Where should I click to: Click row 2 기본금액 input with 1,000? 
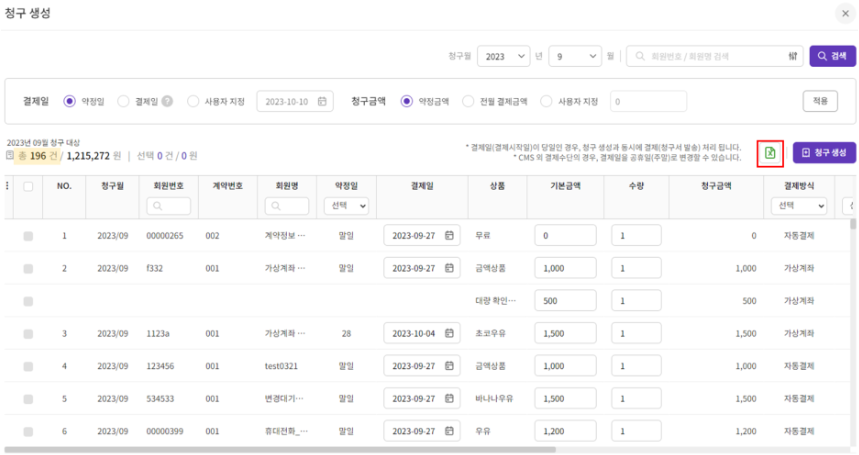pos(565,268)
